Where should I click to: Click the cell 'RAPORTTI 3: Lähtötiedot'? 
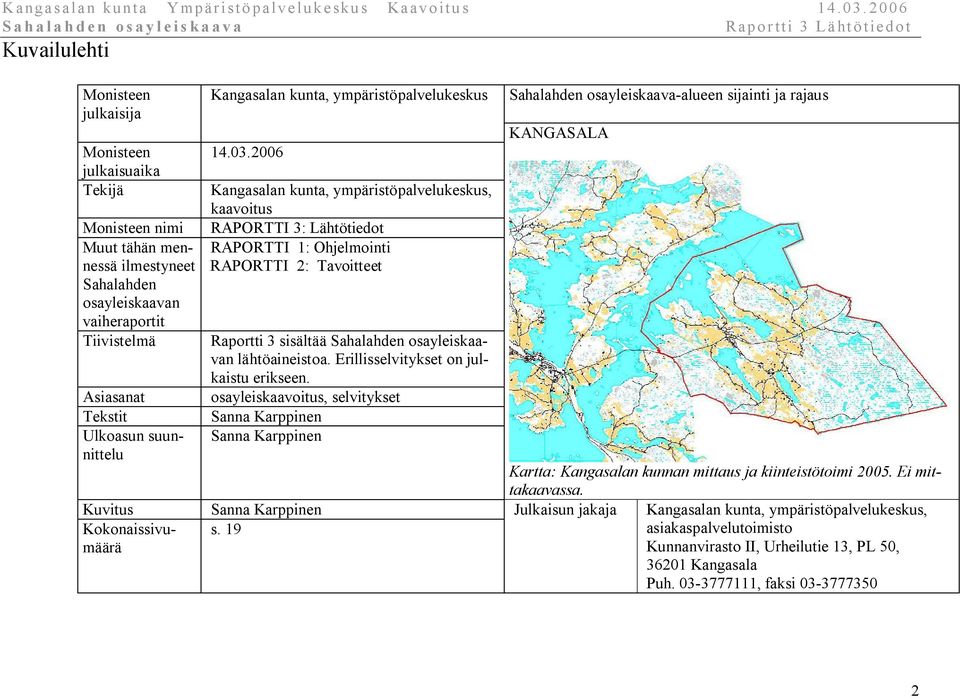pos(297,228)
